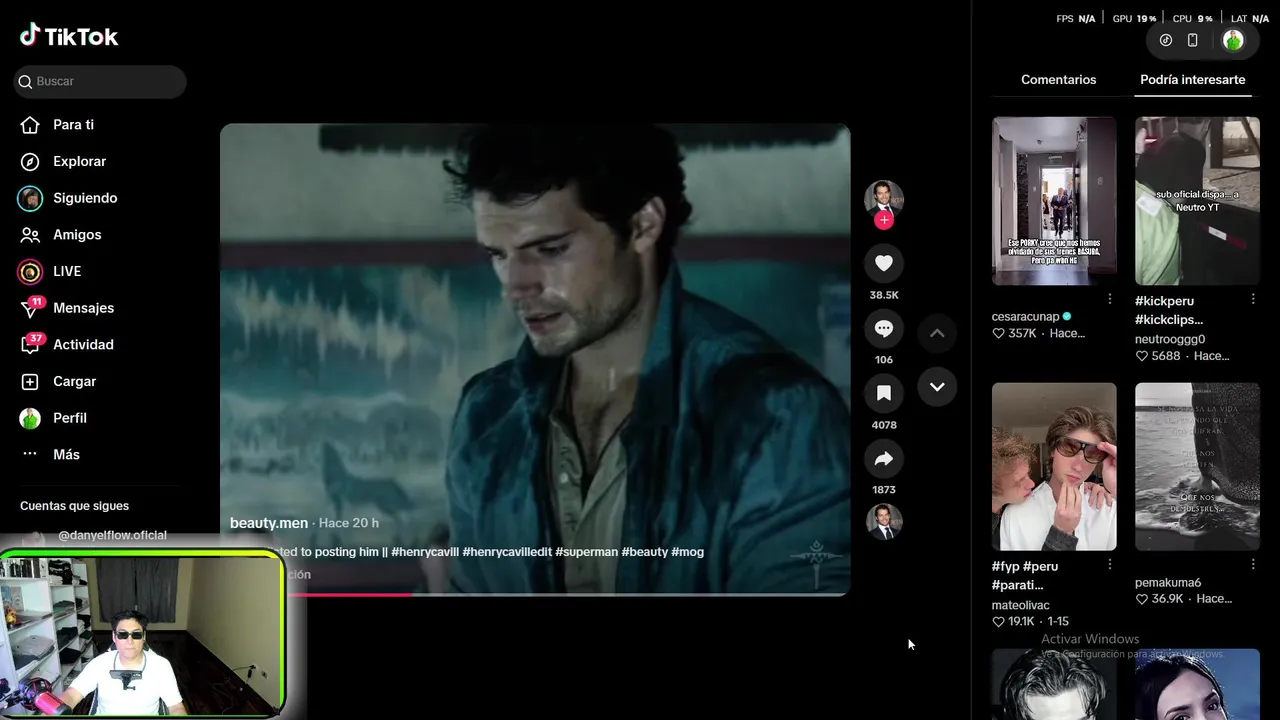Click the friends icon beside Amigos
Viewport: 1280px width, 720px height.
(x=30, y=235)
